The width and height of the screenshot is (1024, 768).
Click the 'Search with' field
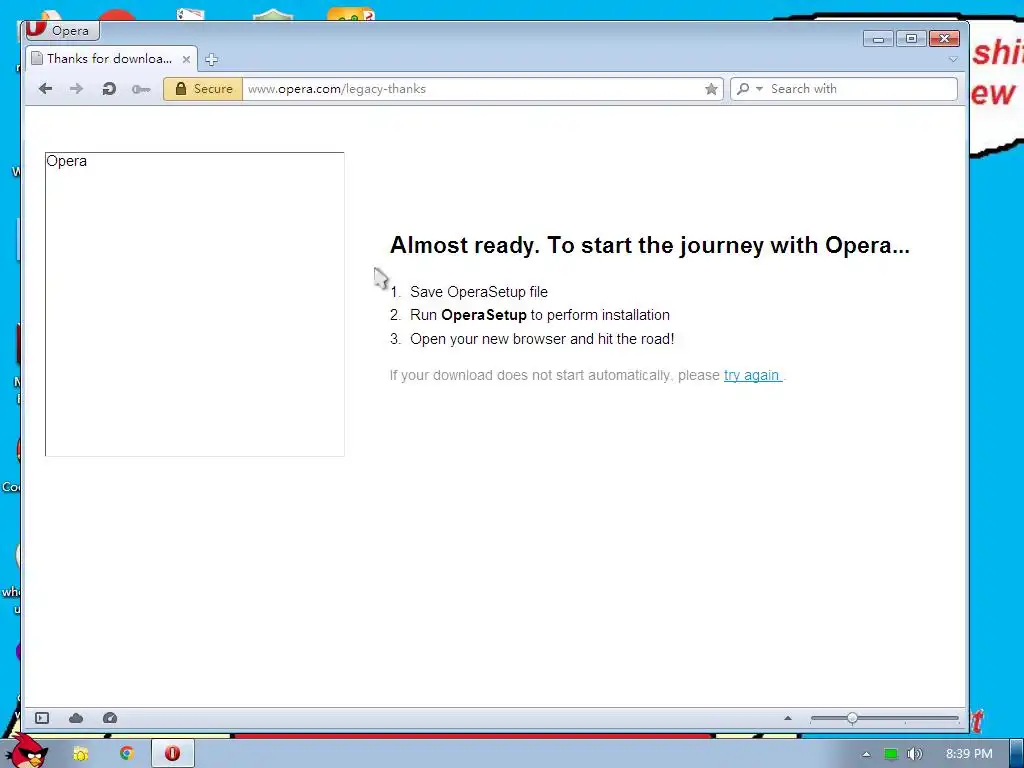tap(861, 89)
